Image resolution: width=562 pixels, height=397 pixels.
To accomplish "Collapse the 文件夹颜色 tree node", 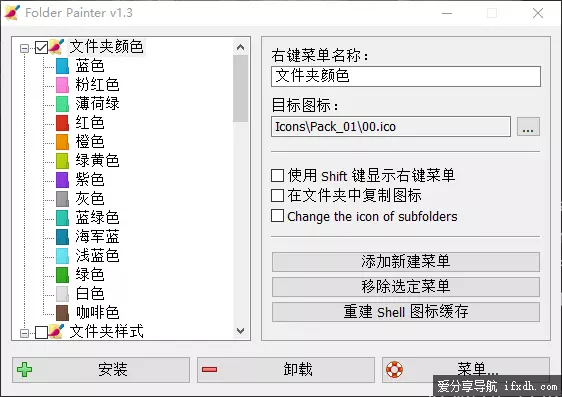I will pos(24,48).
